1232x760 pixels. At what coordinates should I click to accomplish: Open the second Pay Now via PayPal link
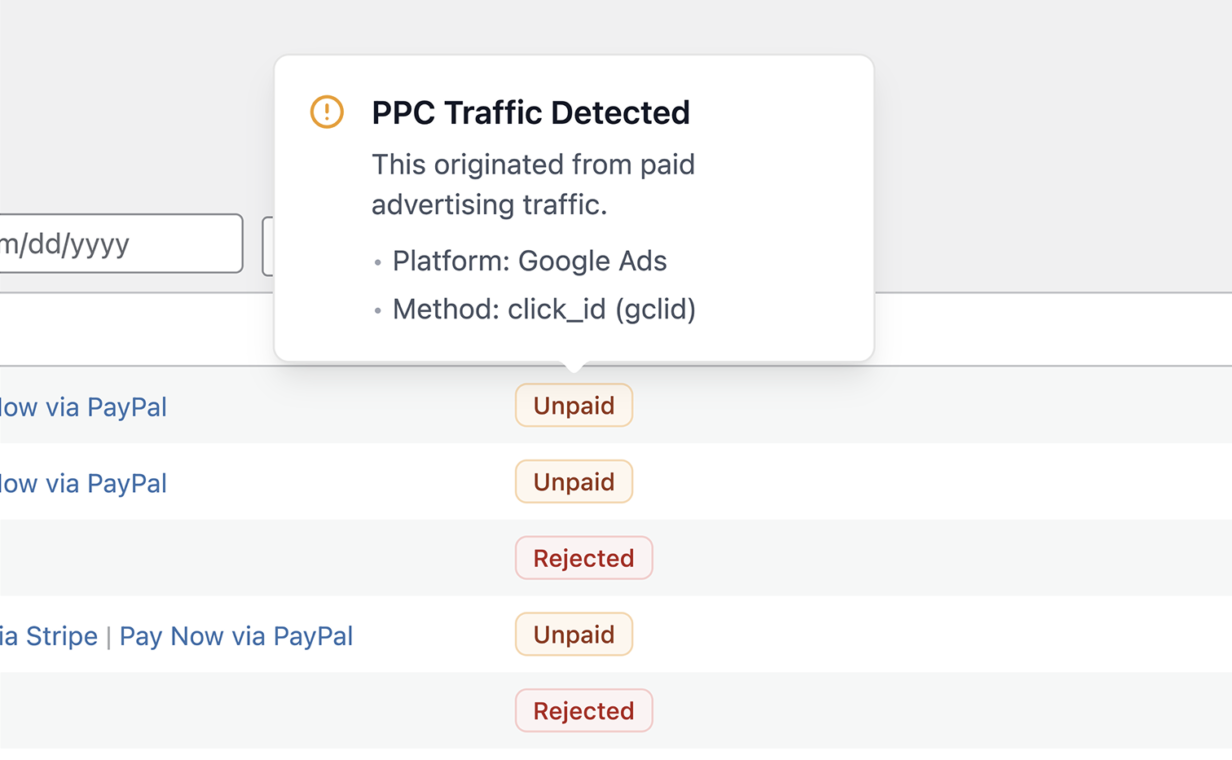click(83, 483)
